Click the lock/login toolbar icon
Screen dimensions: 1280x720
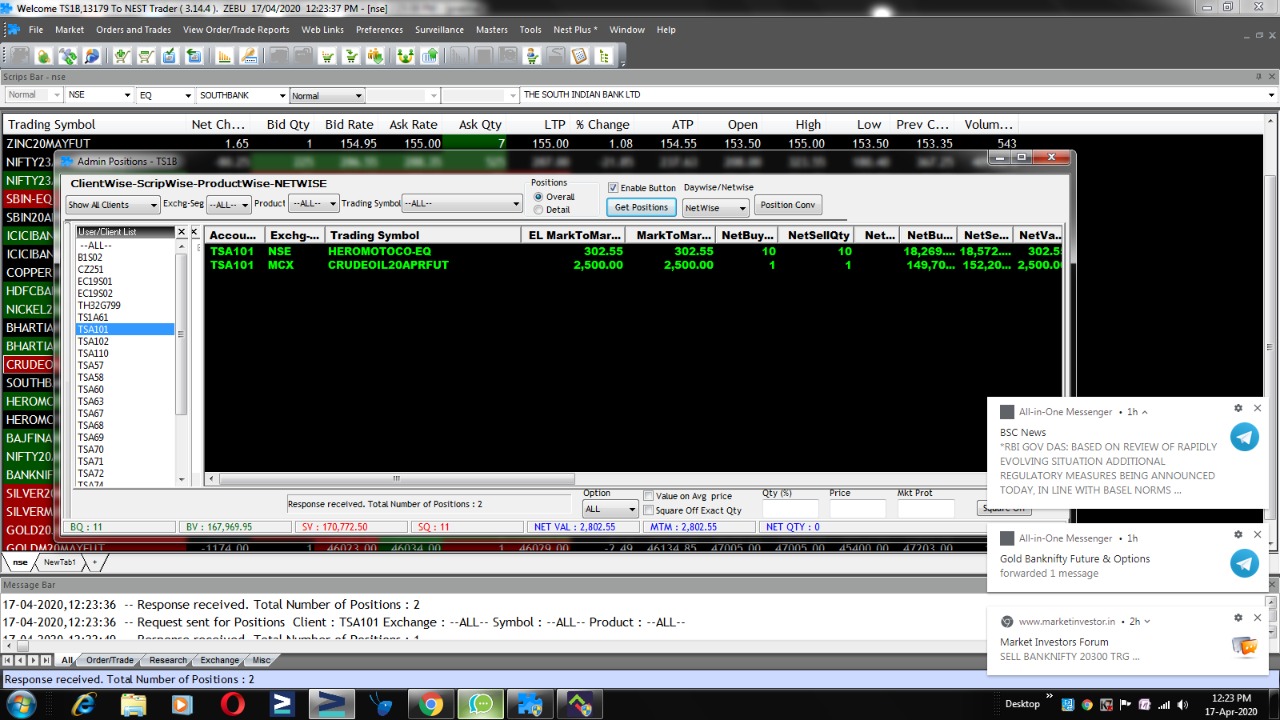[42, 57]
